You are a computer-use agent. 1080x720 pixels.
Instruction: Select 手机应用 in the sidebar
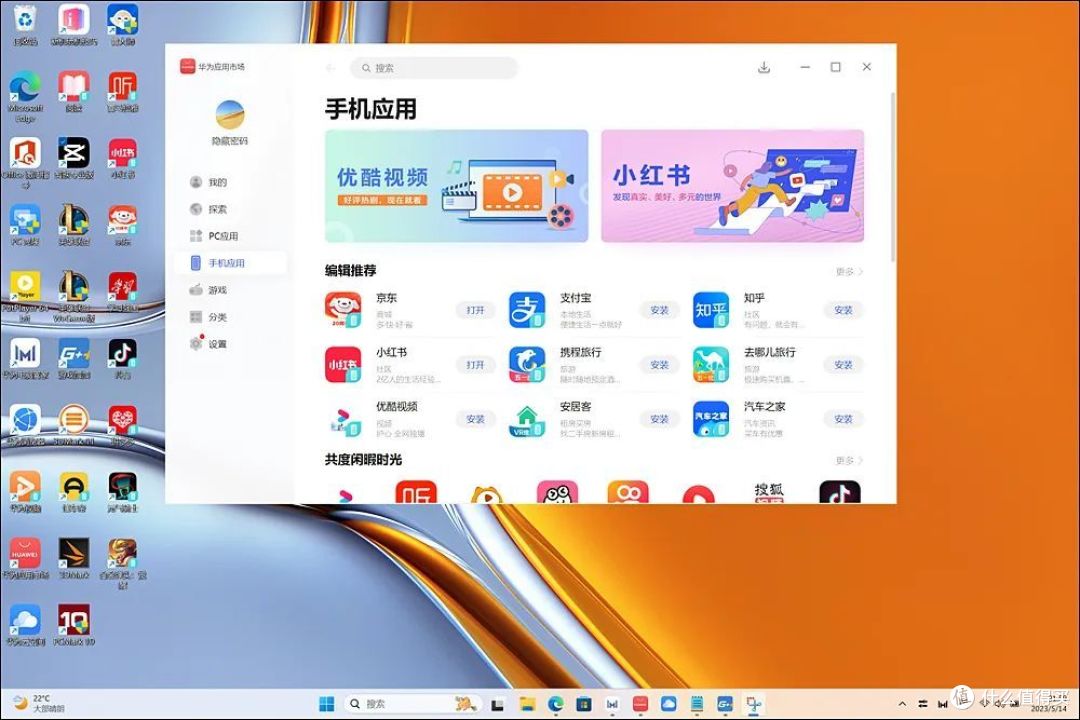tap(230, 263)
